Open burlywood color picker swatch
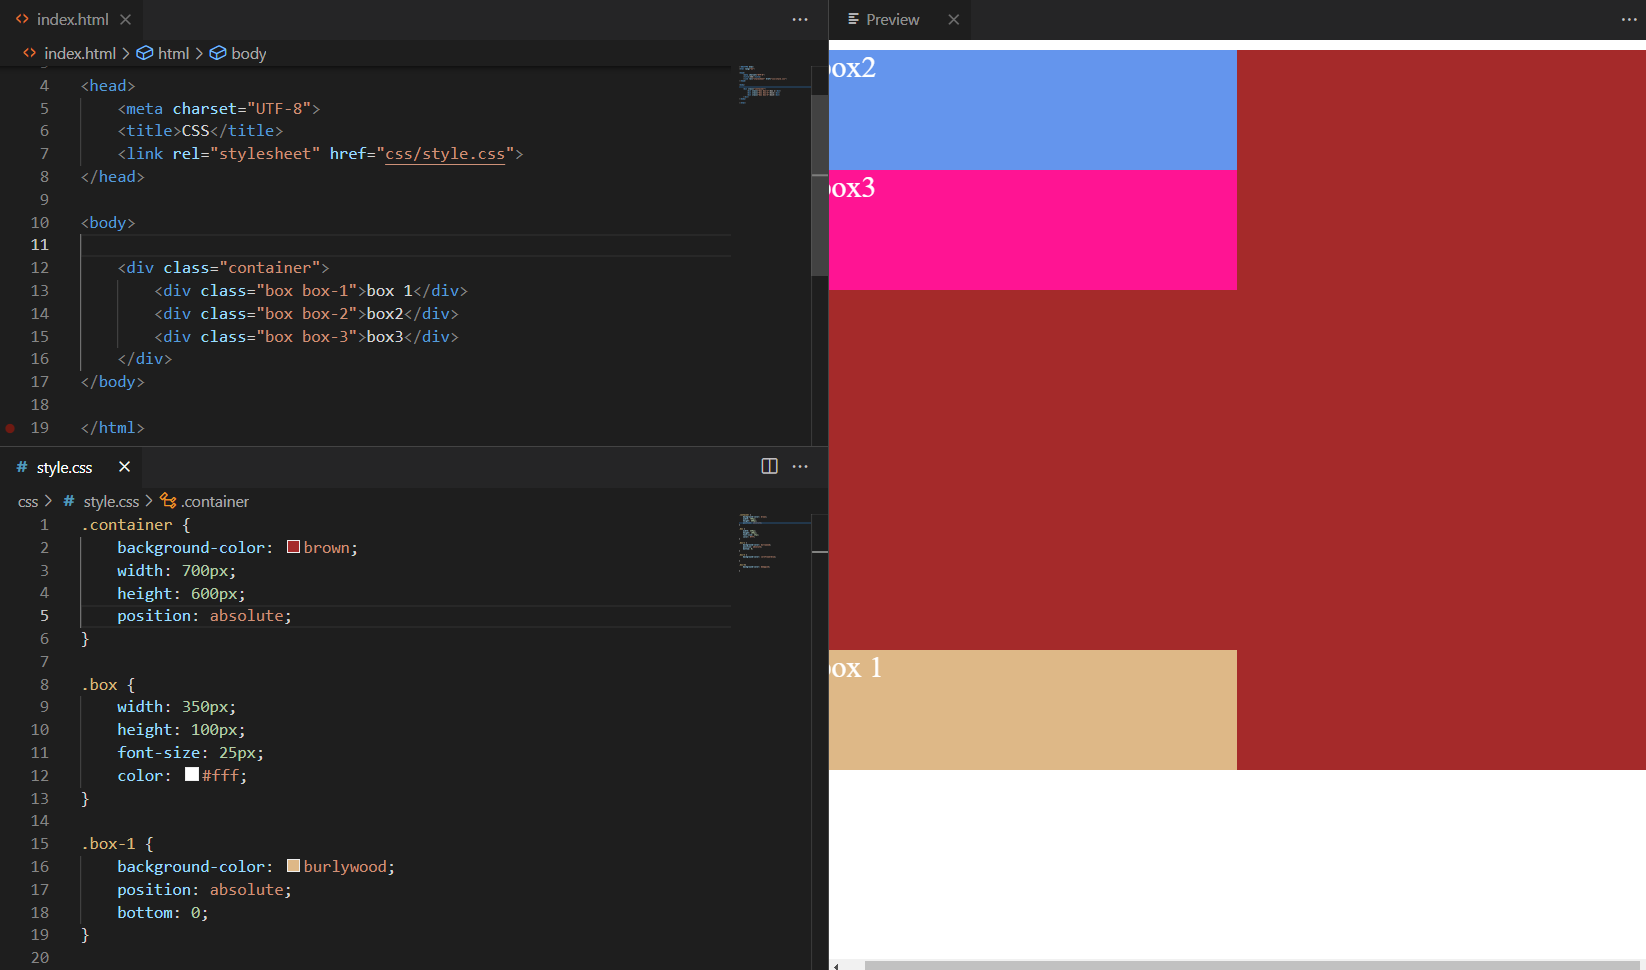Viewport: 1646px width, 970px height. (294, 866)
